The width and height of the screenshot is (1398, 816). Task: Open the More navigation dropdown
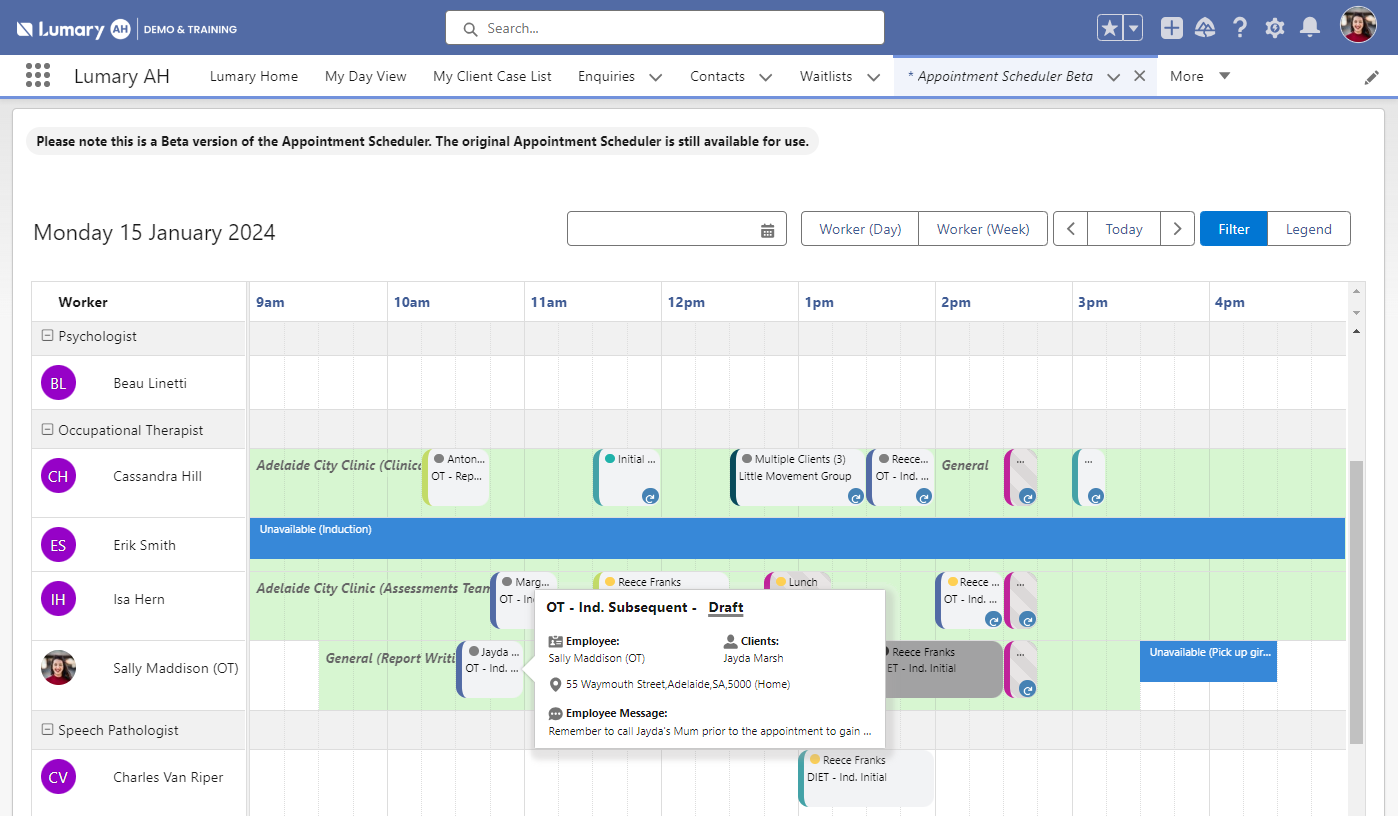coord(1199,76)
